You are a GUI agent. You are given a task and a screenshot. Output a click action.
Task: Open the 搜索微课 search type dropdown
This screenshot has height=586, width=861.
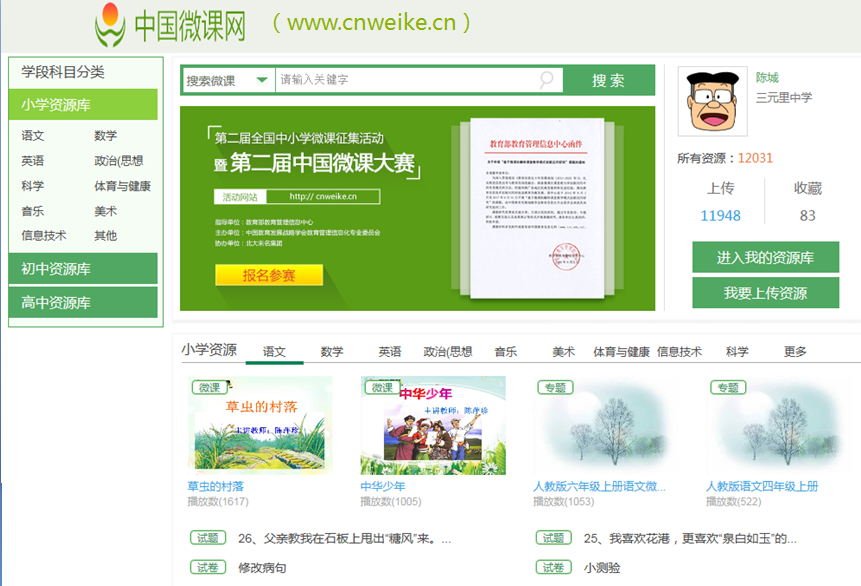pyautogui.click(x=227, y=80)
